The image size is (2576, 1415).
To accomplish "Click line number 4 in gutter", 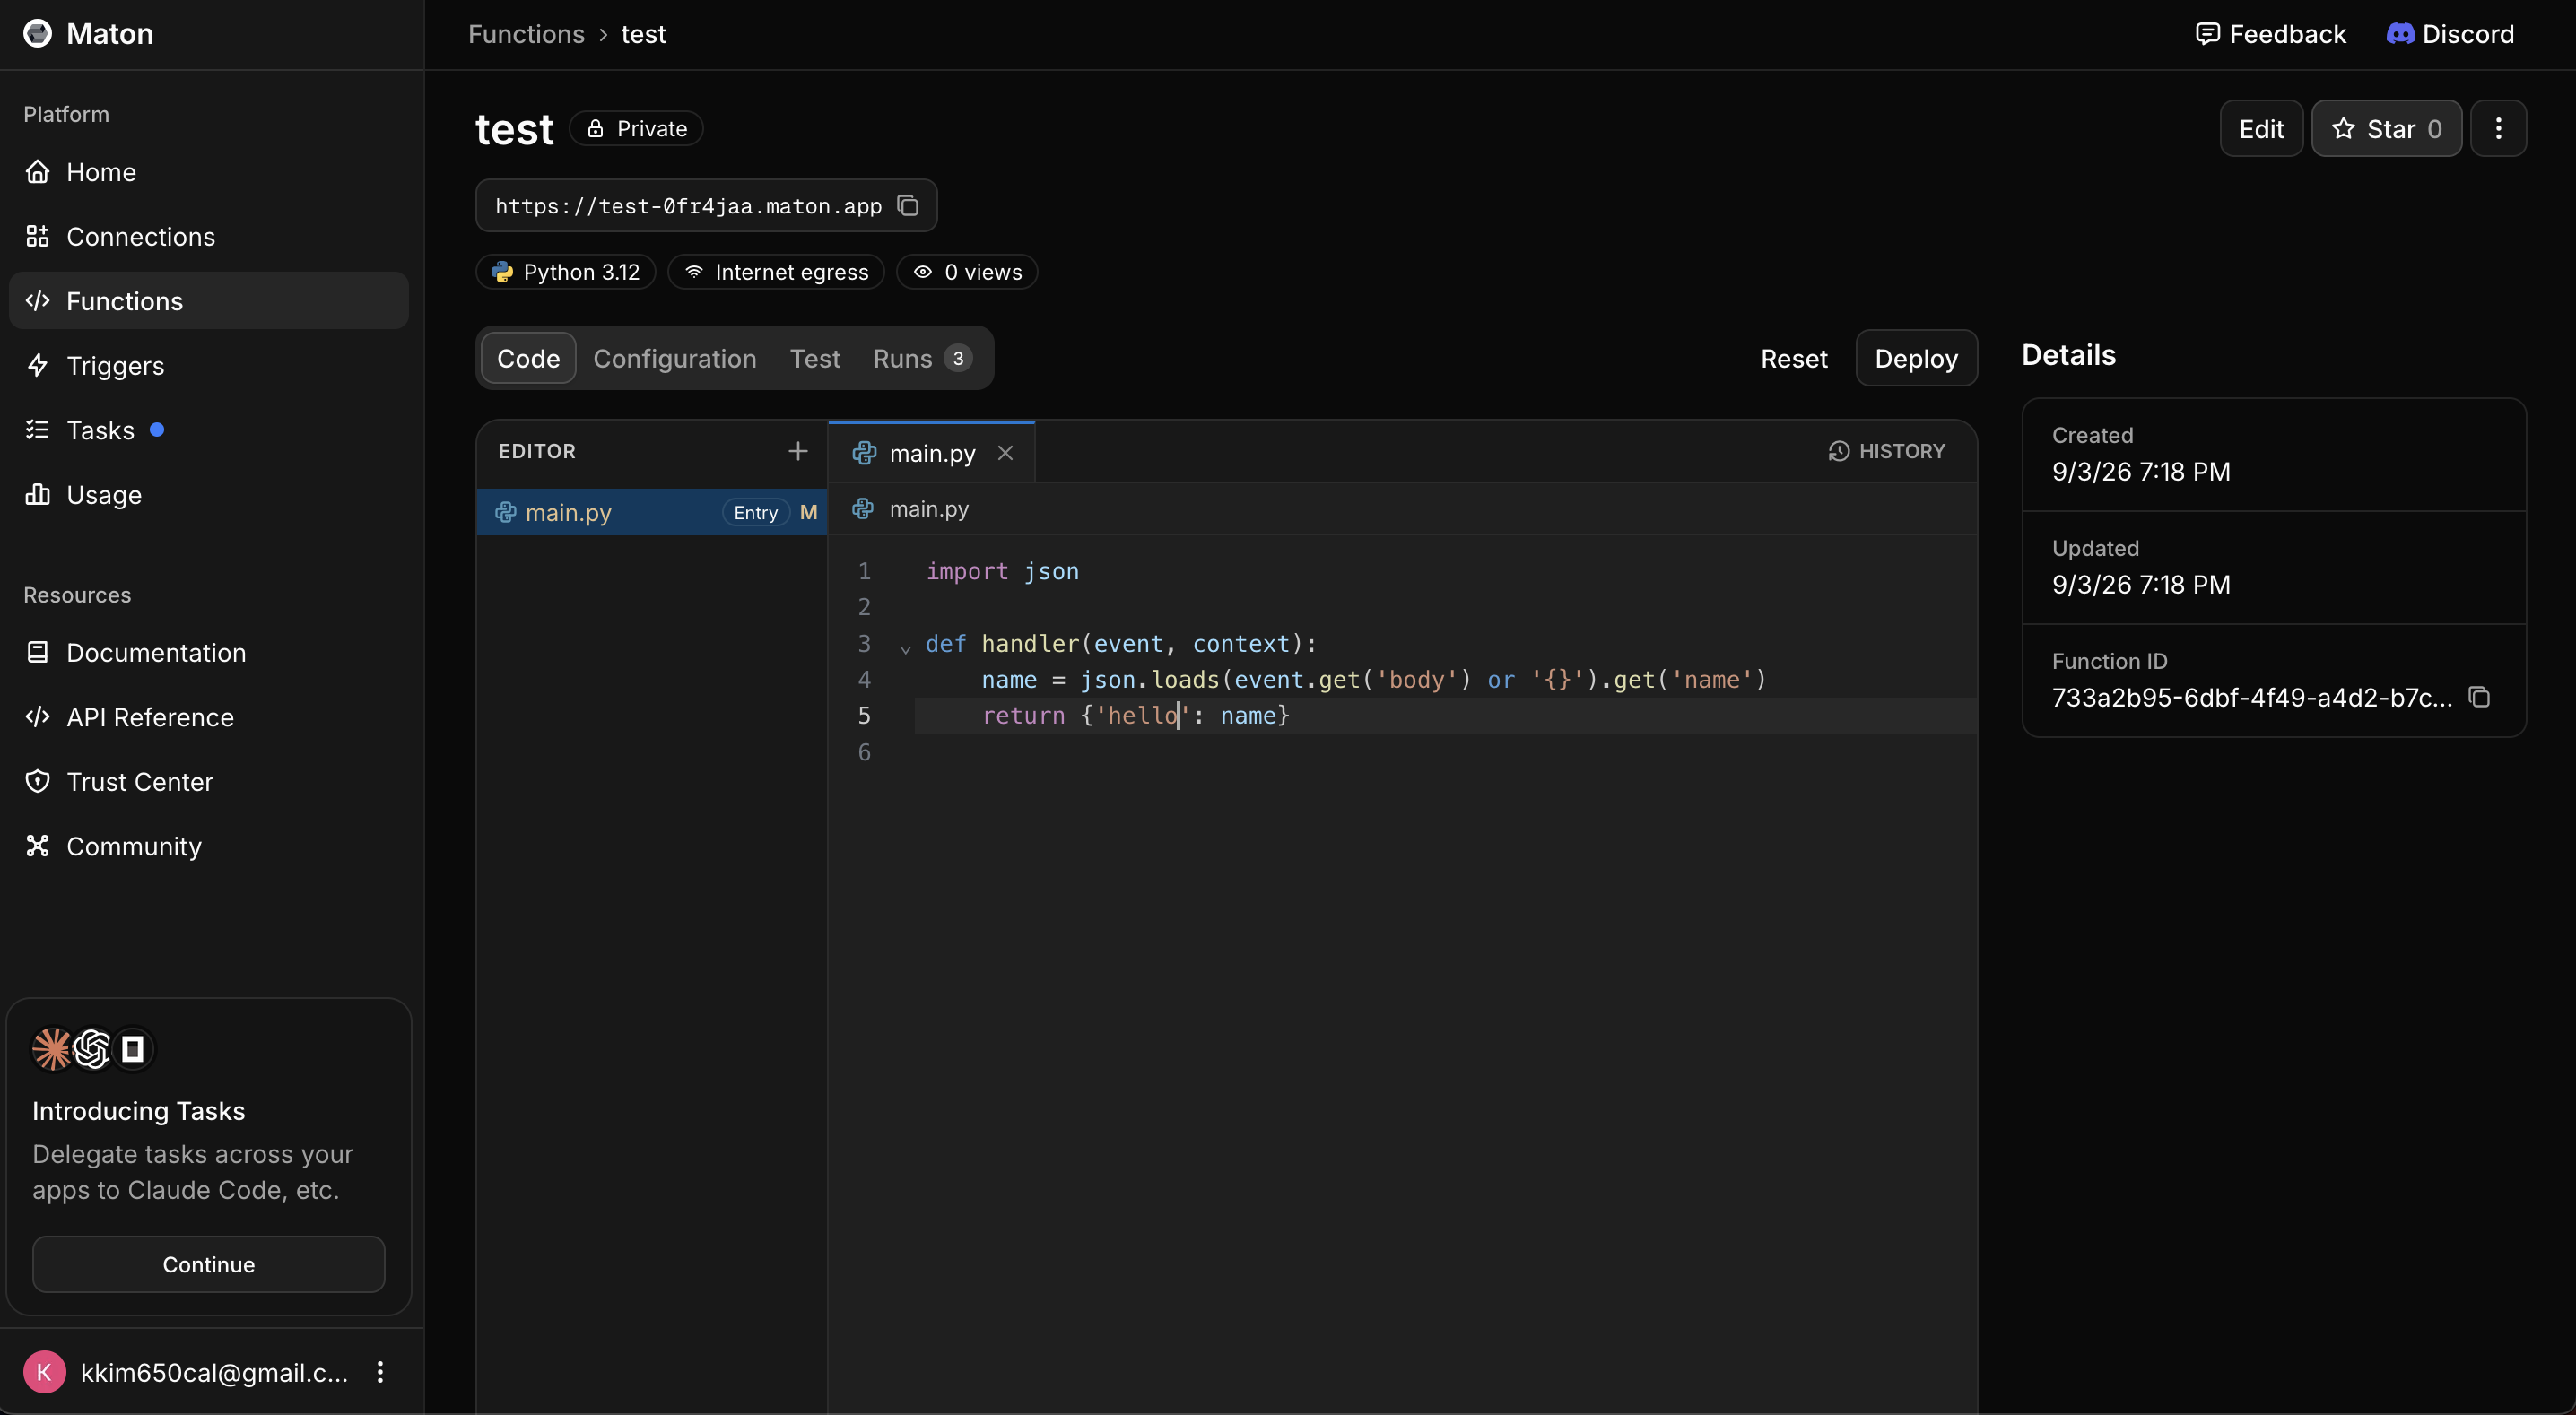I will coord(864,679).
